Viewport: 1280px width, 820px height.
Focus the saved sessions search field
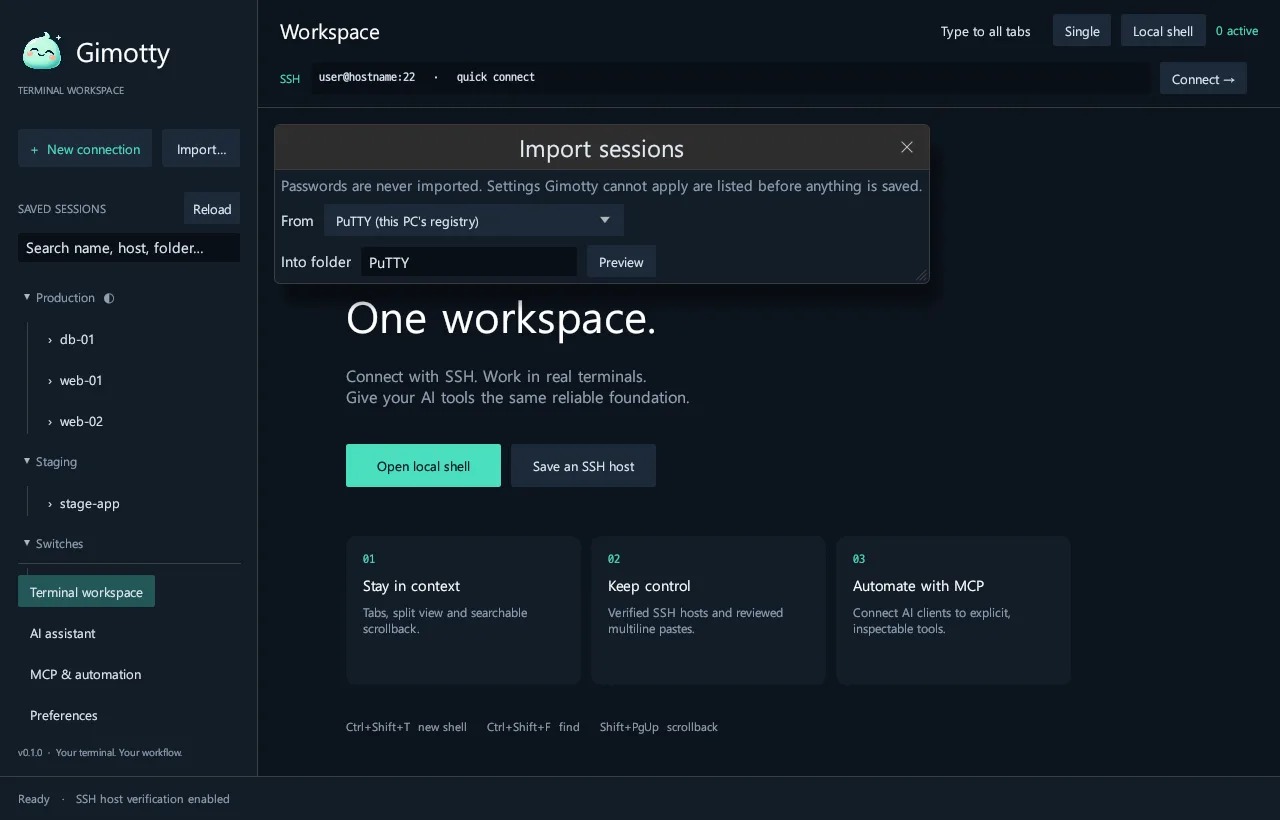coord(129,247)
